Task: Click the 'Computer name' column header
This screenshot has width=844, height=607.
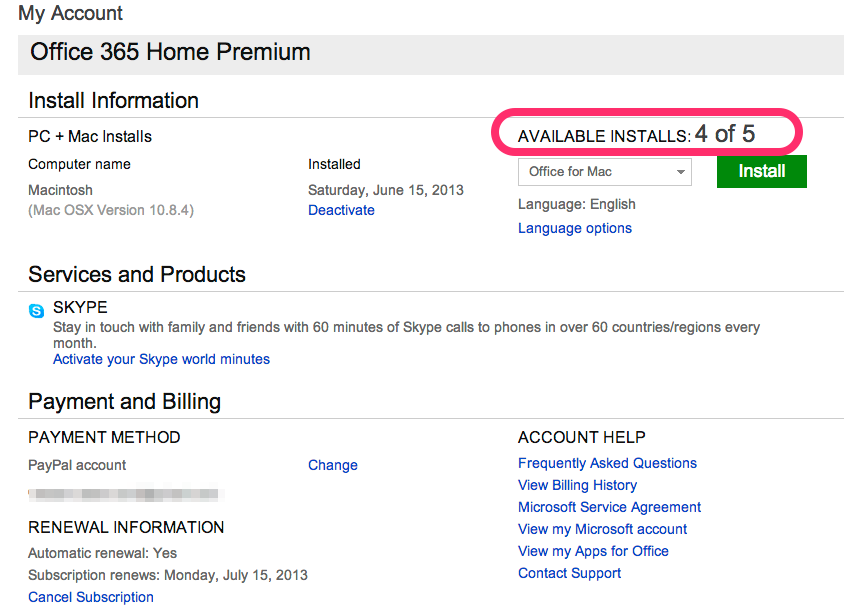Action: coord(79,164)
